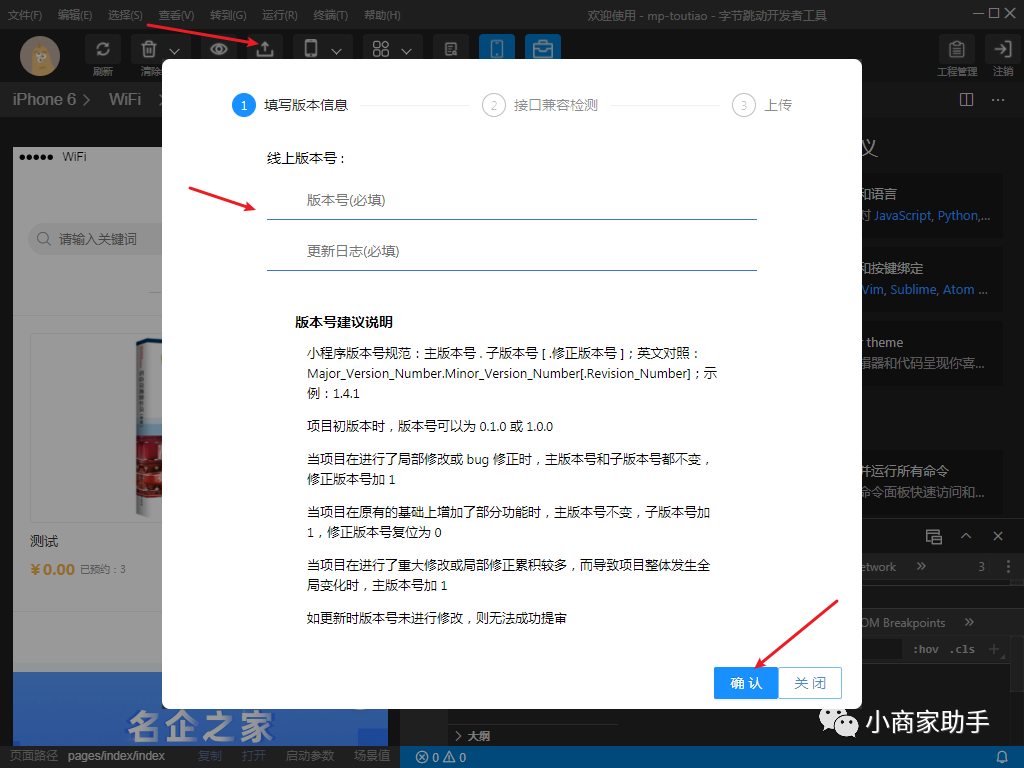Click the debug panel dock layout icon

(934, 537)
